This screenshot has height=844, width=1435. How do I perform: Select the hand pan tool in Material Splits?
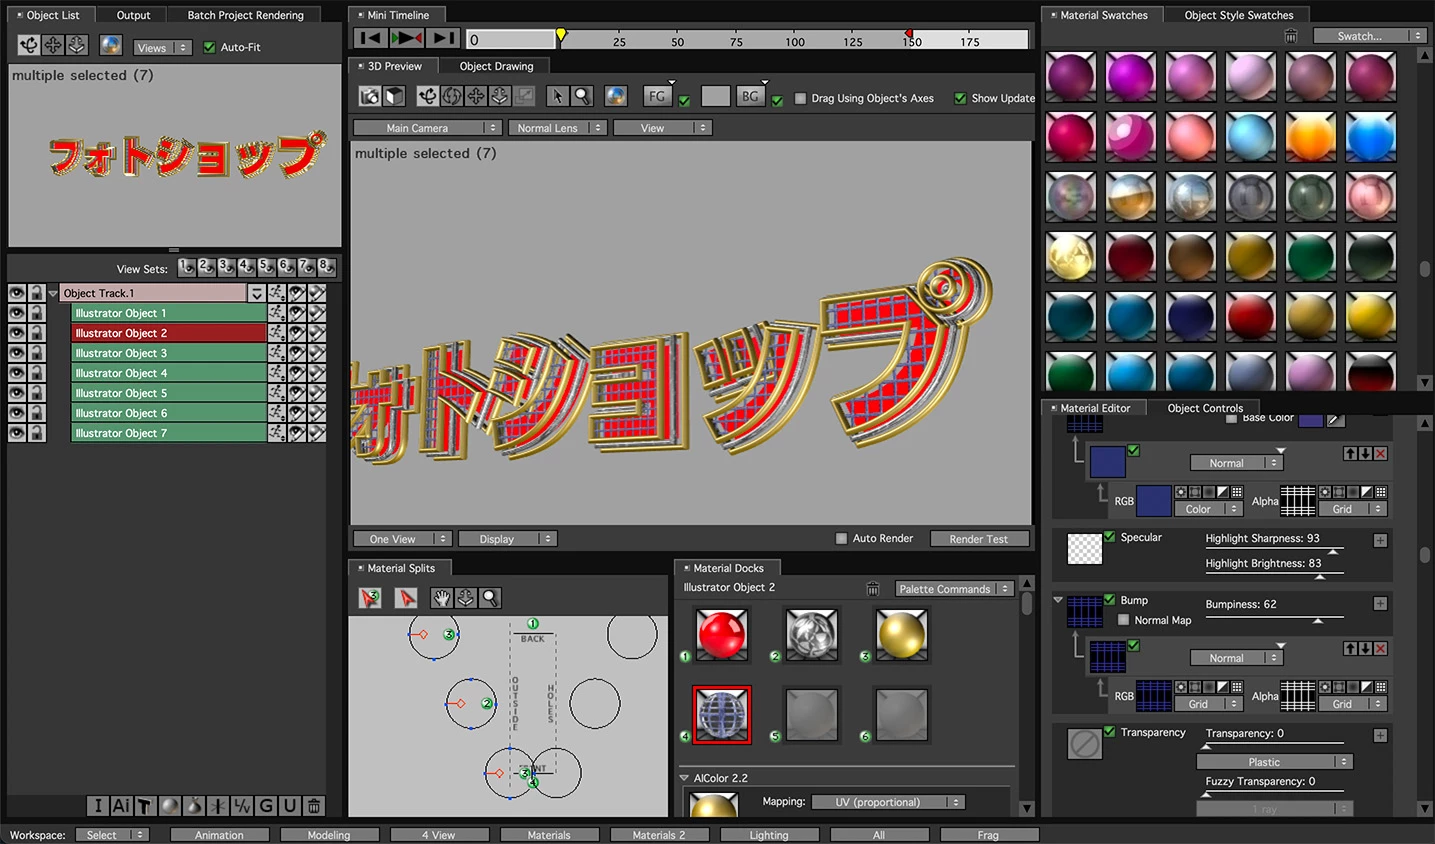pos(441,597)
